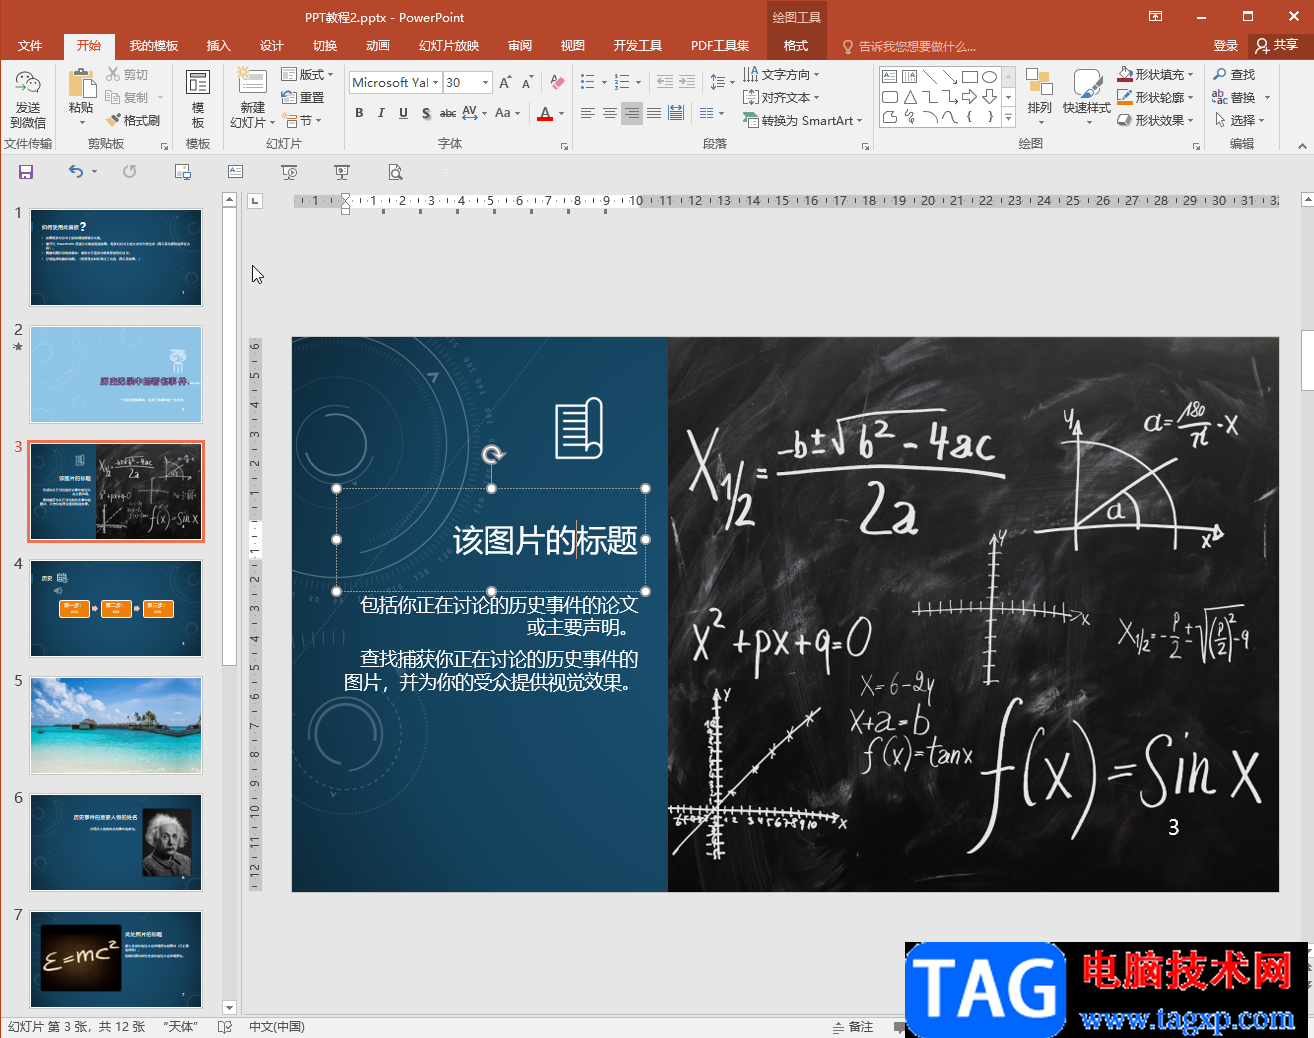Open the 文件 (File) tab
The image size is (1314, 1038).
tap(30, 45)
